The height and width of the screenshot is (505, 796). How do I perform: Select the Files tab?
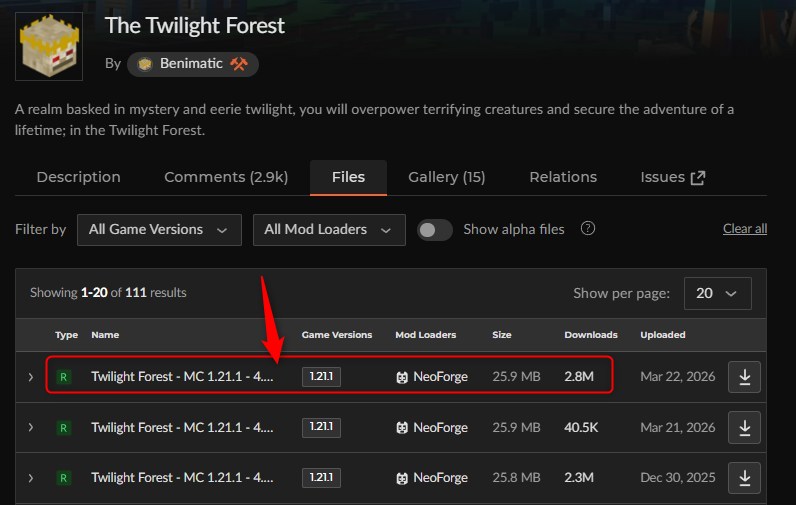point(348,177)
